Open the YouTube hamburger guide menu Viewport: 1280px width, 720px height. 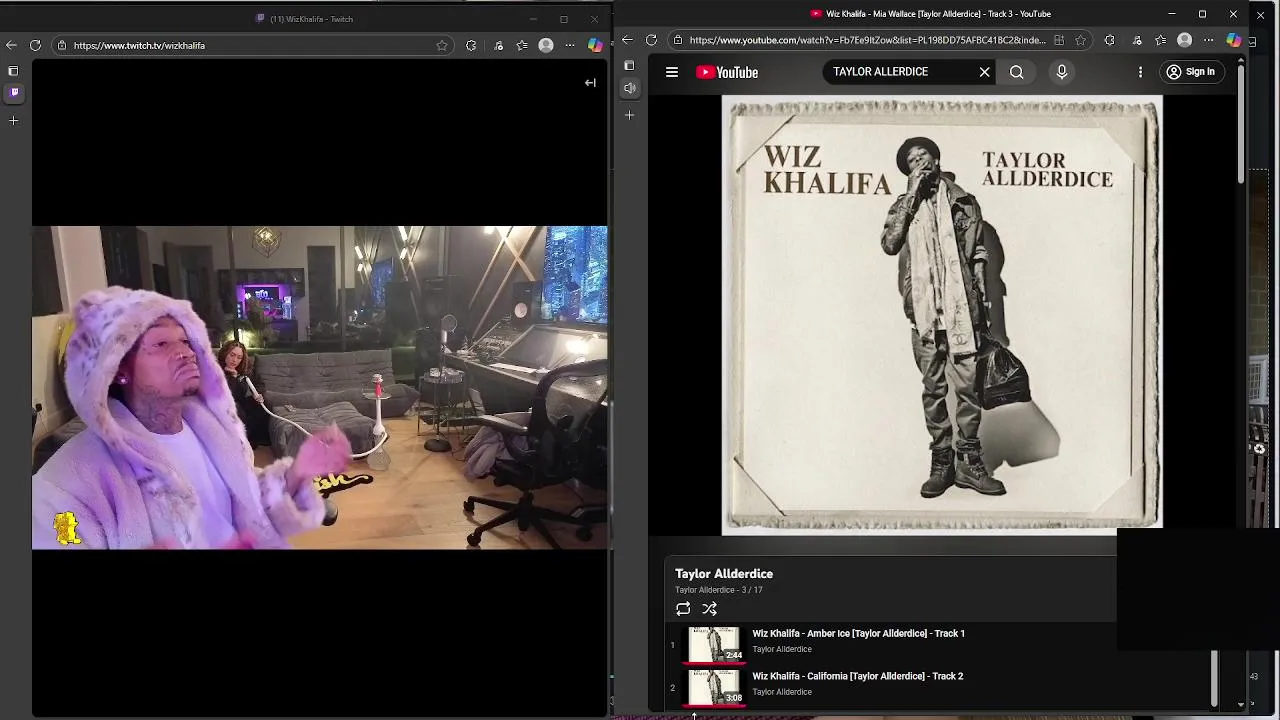click(672, 72)
